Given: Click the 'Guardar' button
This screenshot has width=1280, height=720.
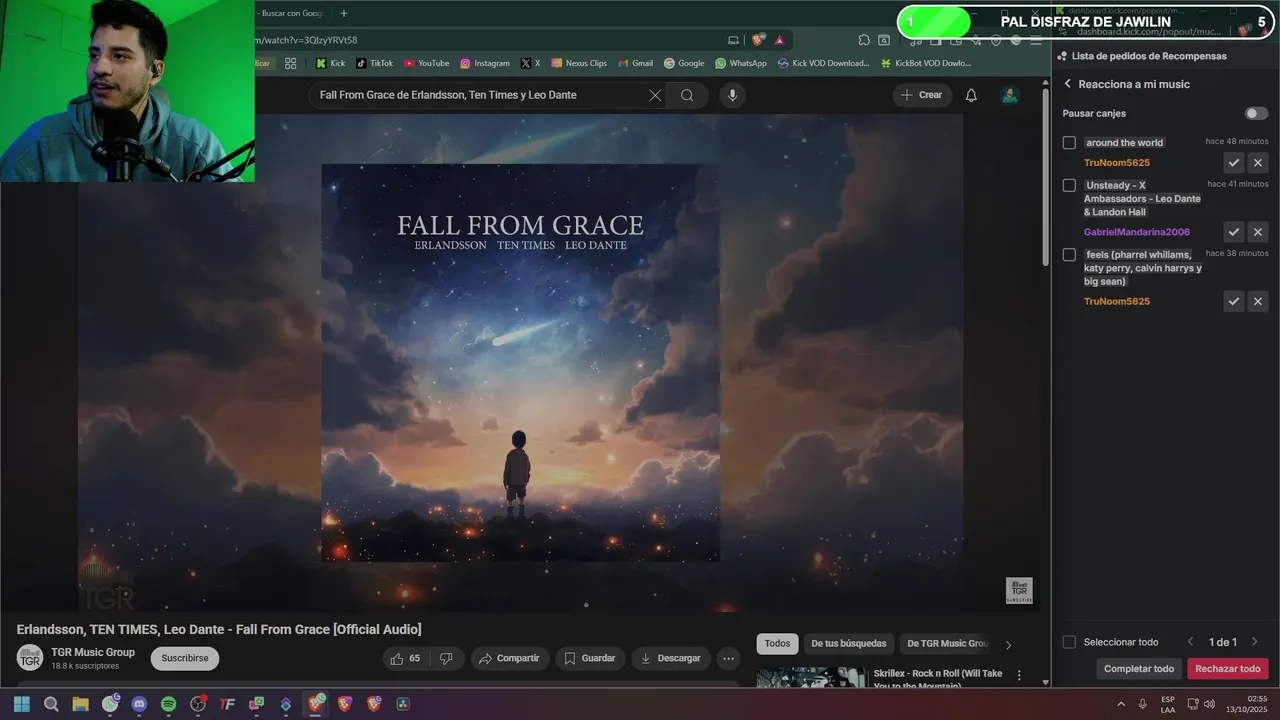Looking at the screenshot, I should pos(590,658).
